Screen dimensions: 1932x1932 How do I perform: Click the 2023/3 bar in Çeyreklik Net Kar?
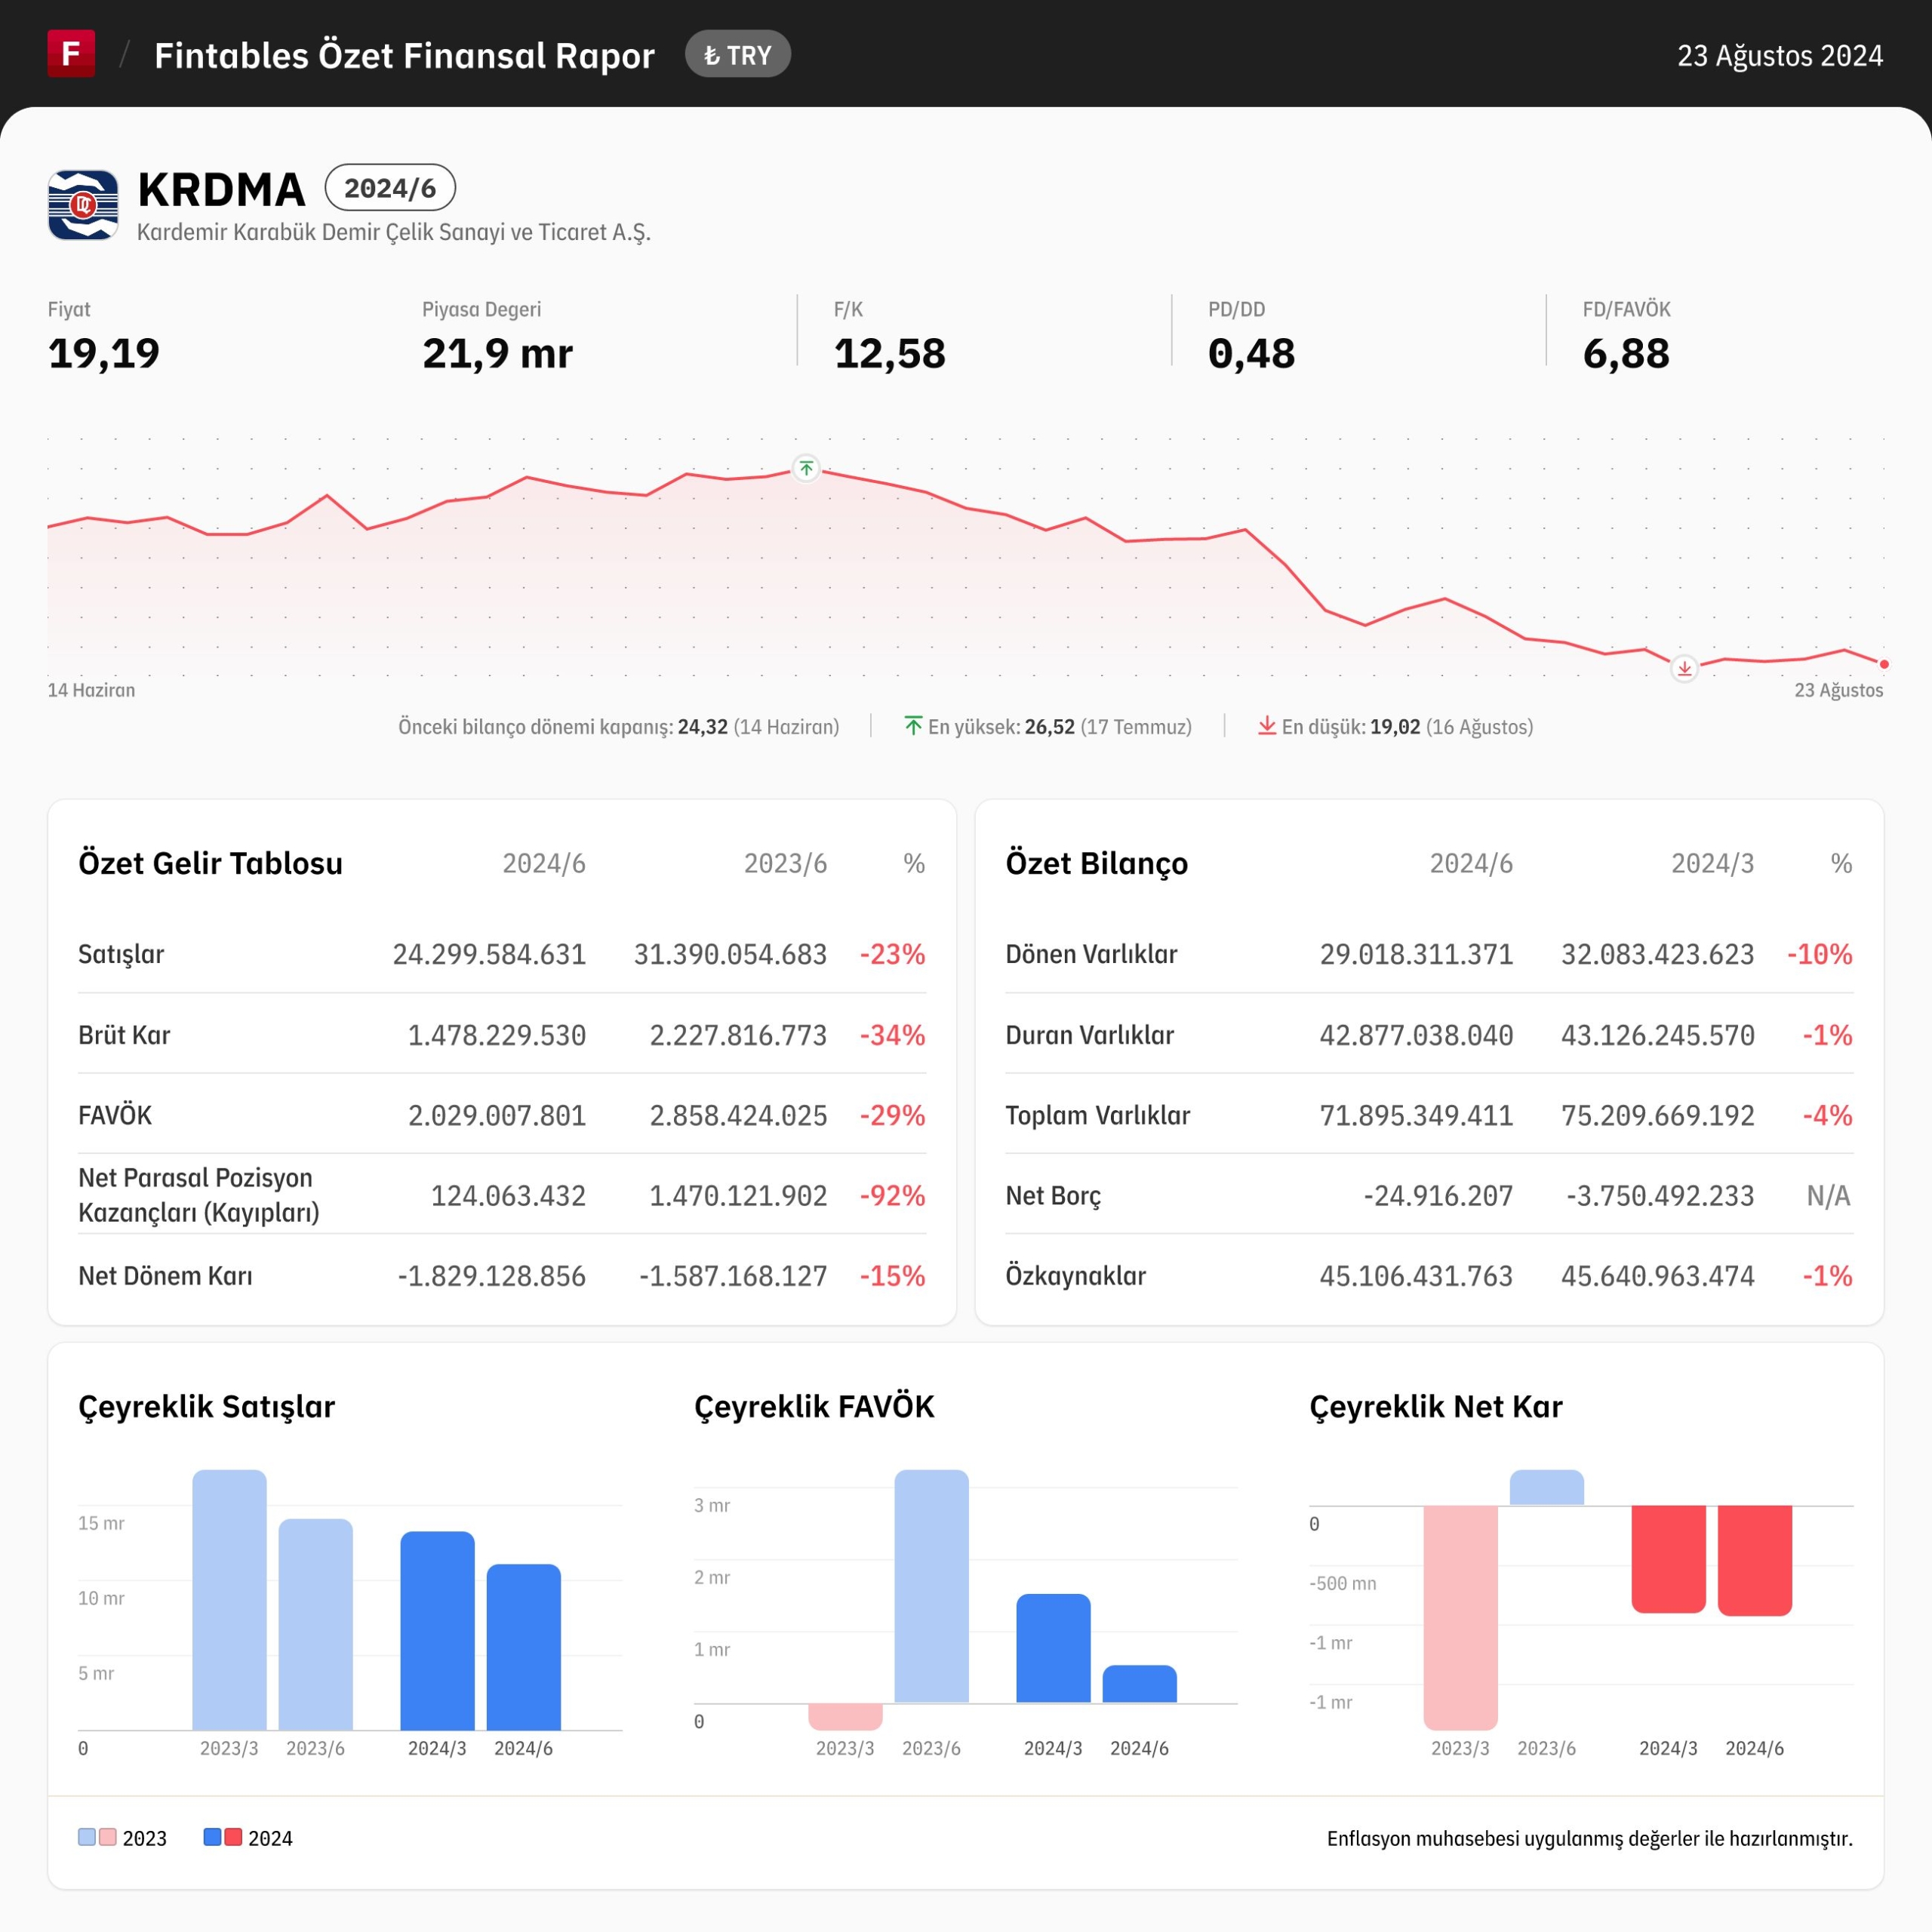point(1461,1617)
